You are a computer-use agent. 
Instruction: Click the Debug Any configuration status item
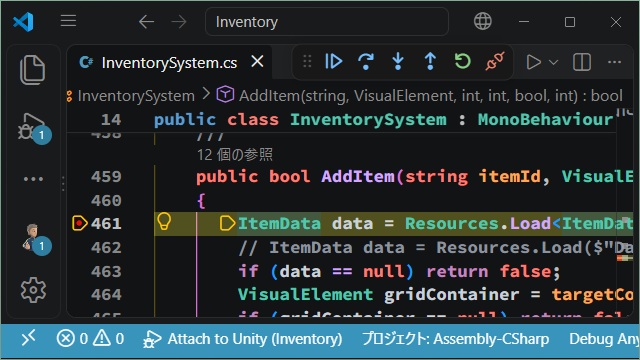coord(604,339)
